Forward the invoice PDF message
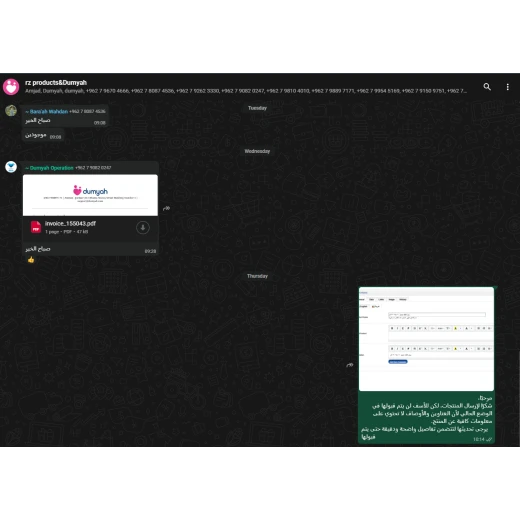This screenshot has width=520, height=520. [x=166, y=208]
